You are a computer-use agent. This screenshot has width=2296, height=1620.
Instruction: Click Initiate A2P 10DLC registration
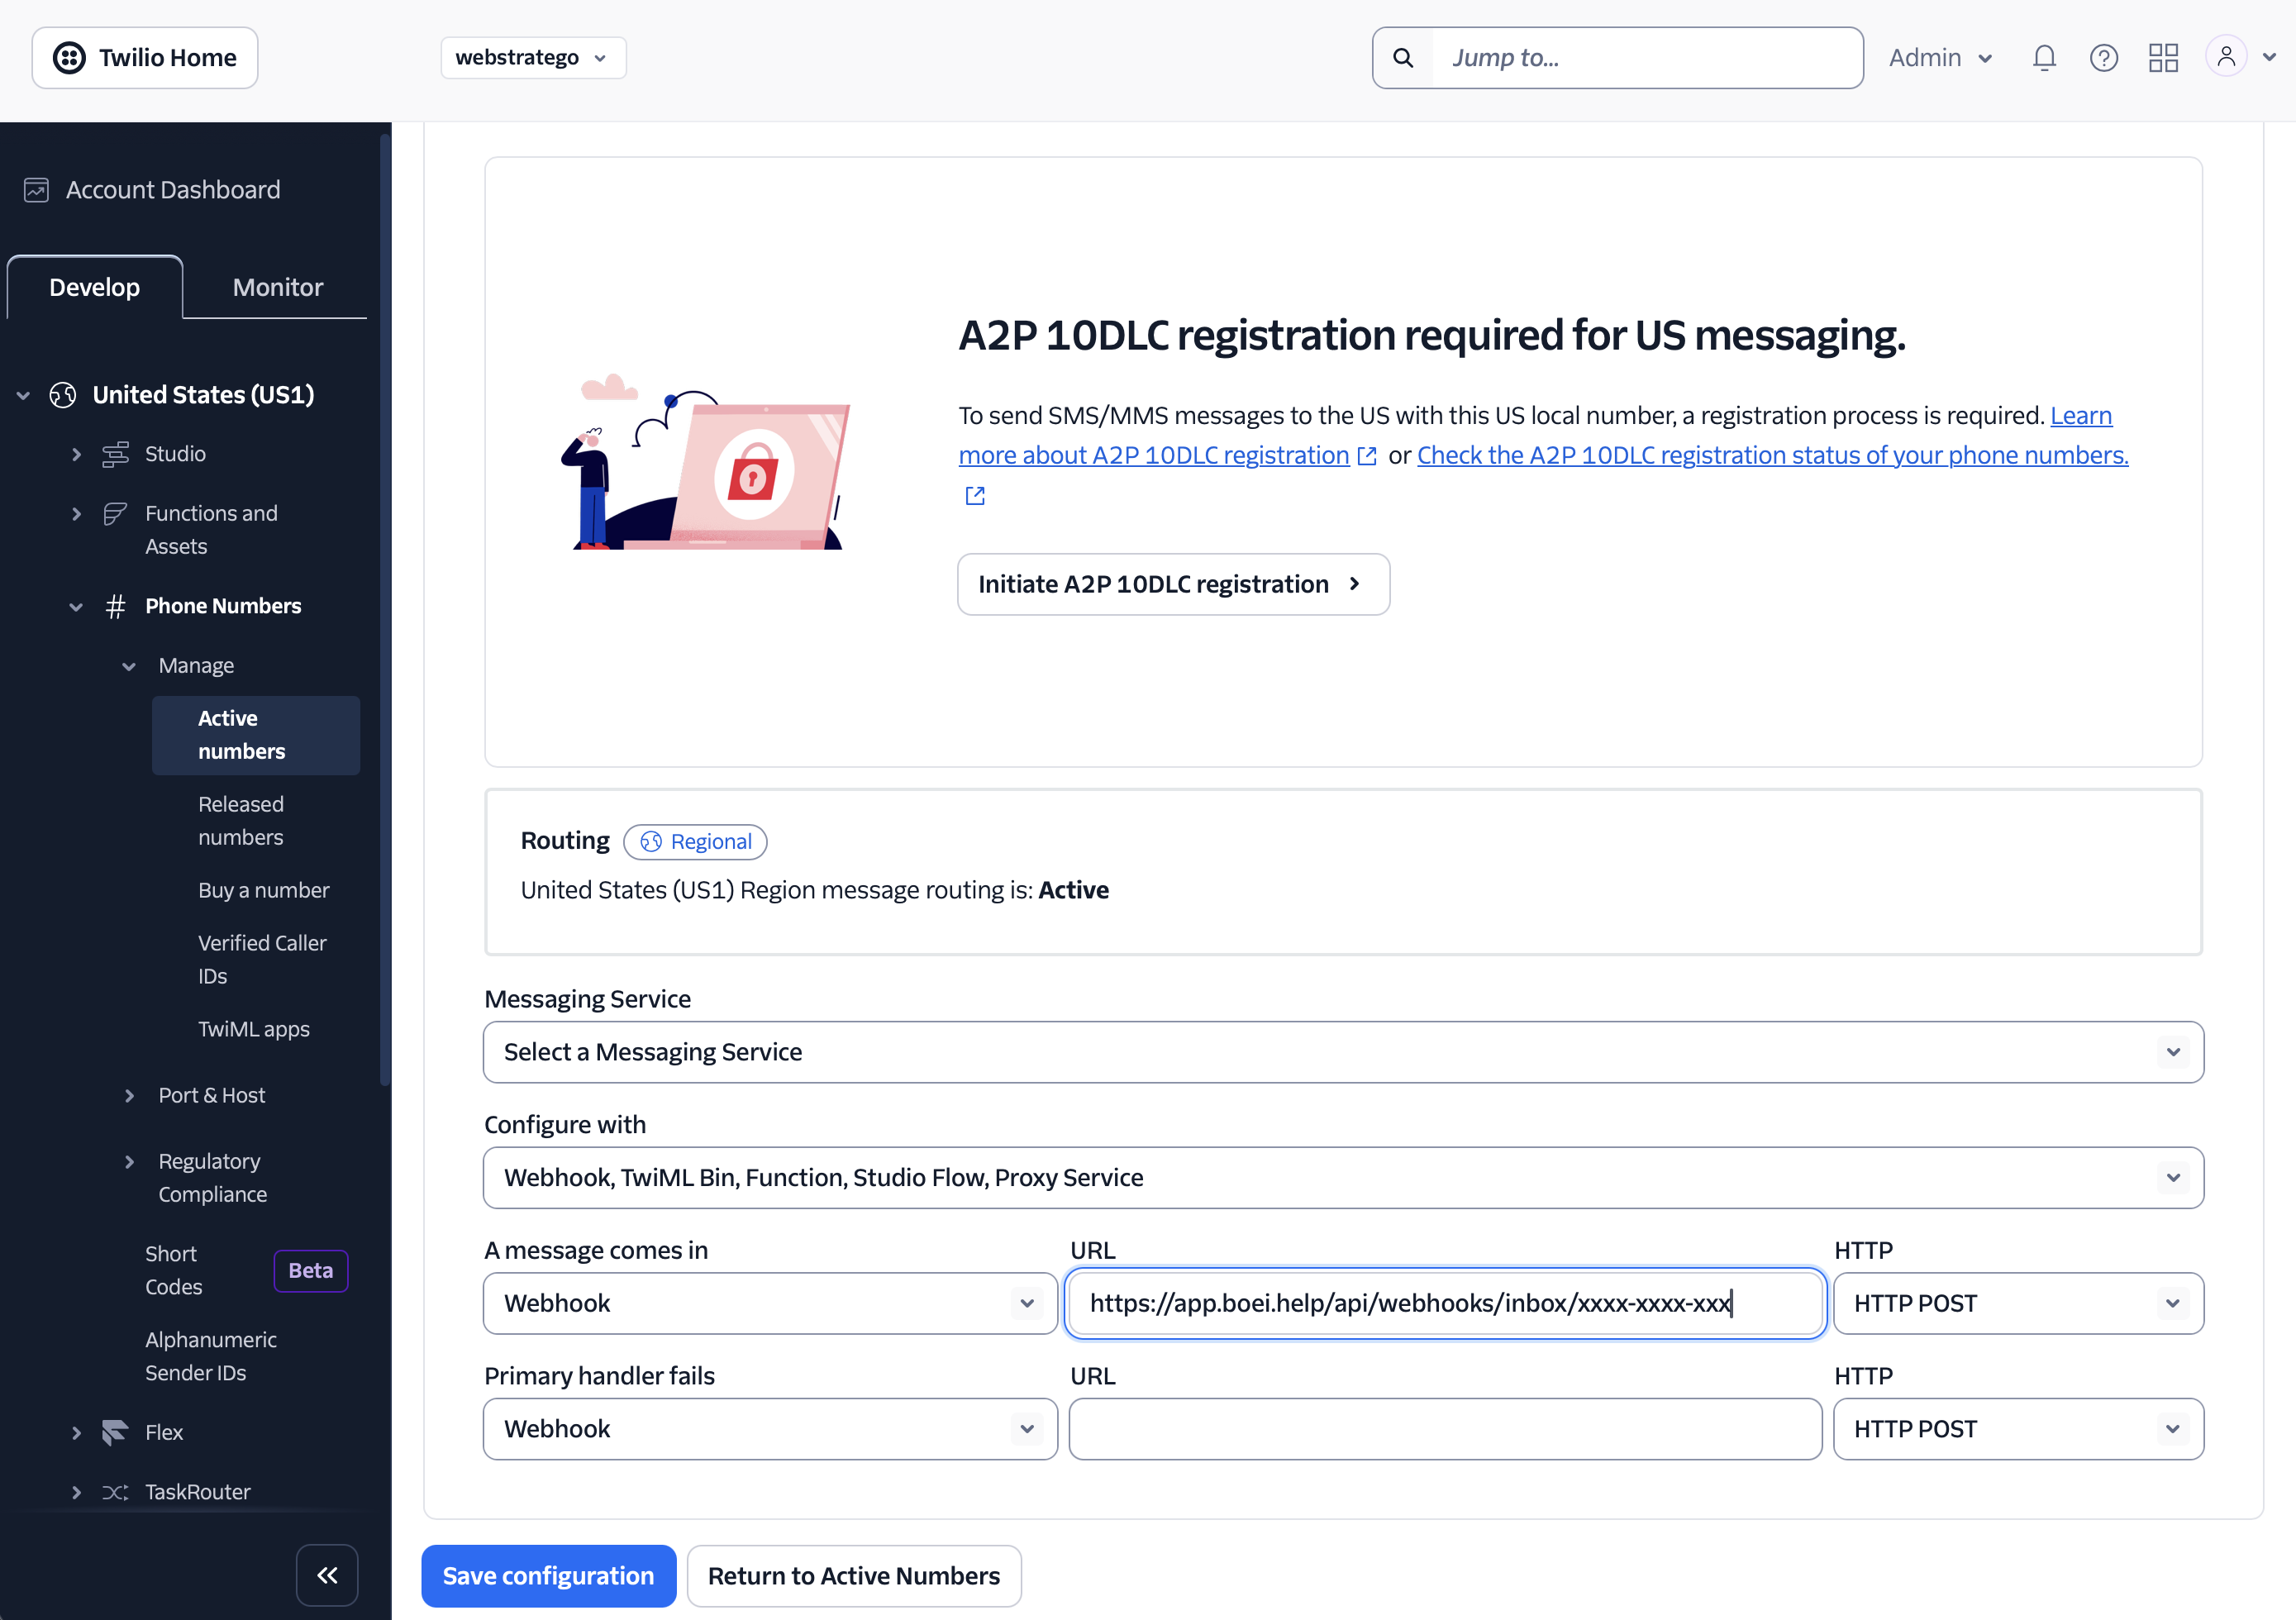click(x=1173, y=585)
